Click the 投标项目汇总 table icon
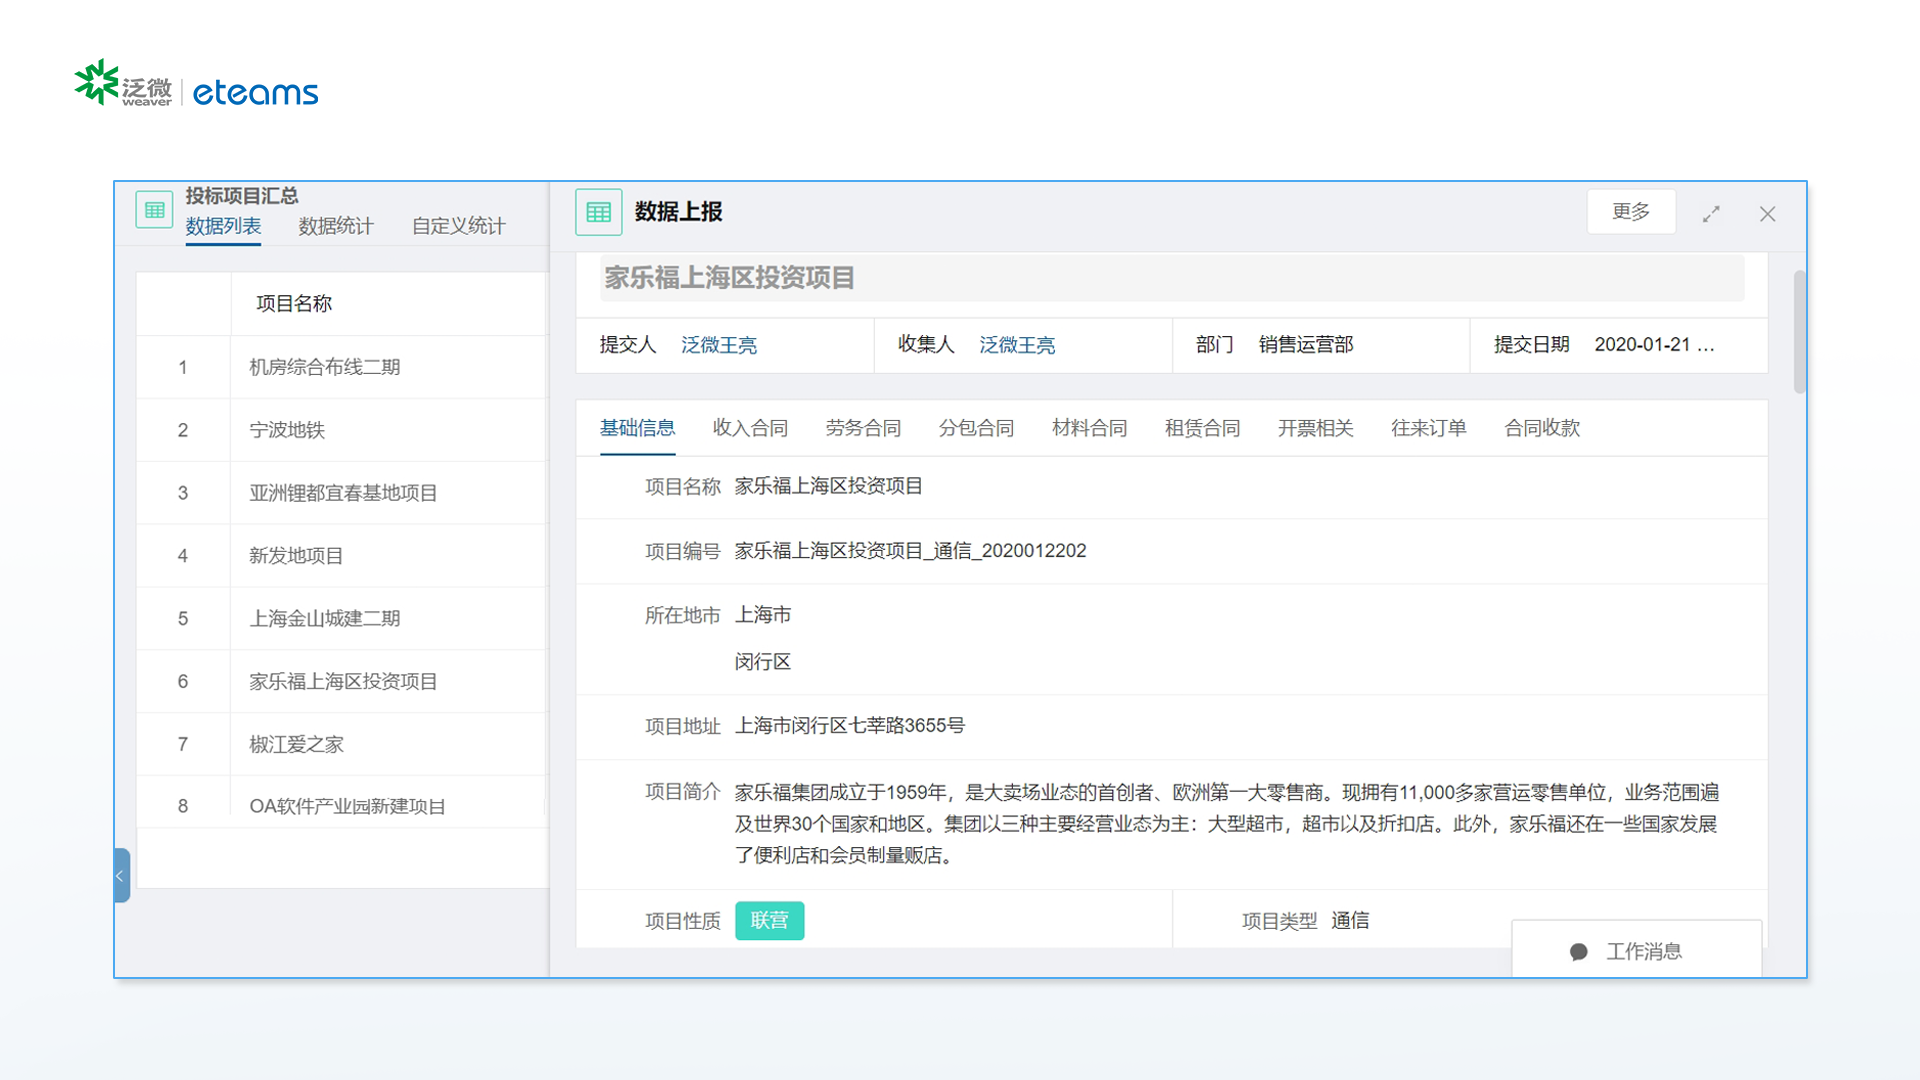 pos(154,210)
